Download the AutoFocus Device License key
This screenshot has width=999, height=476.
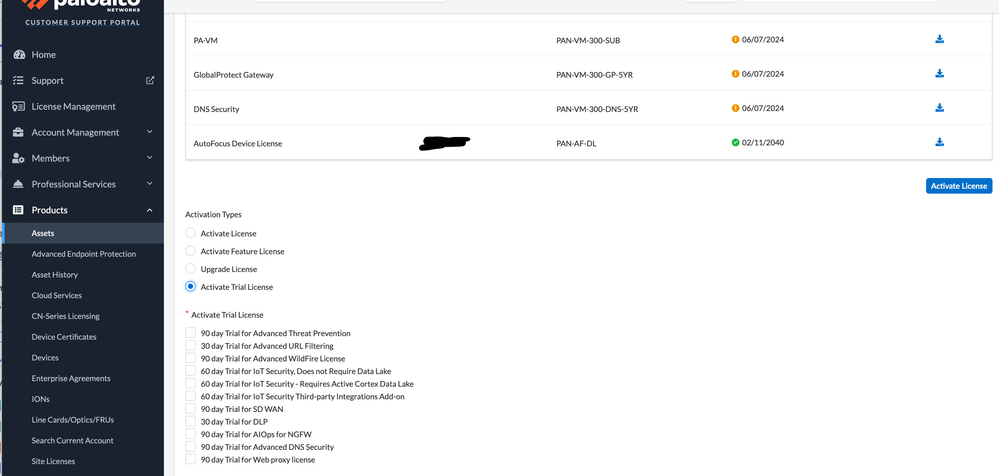pos(939,143)
